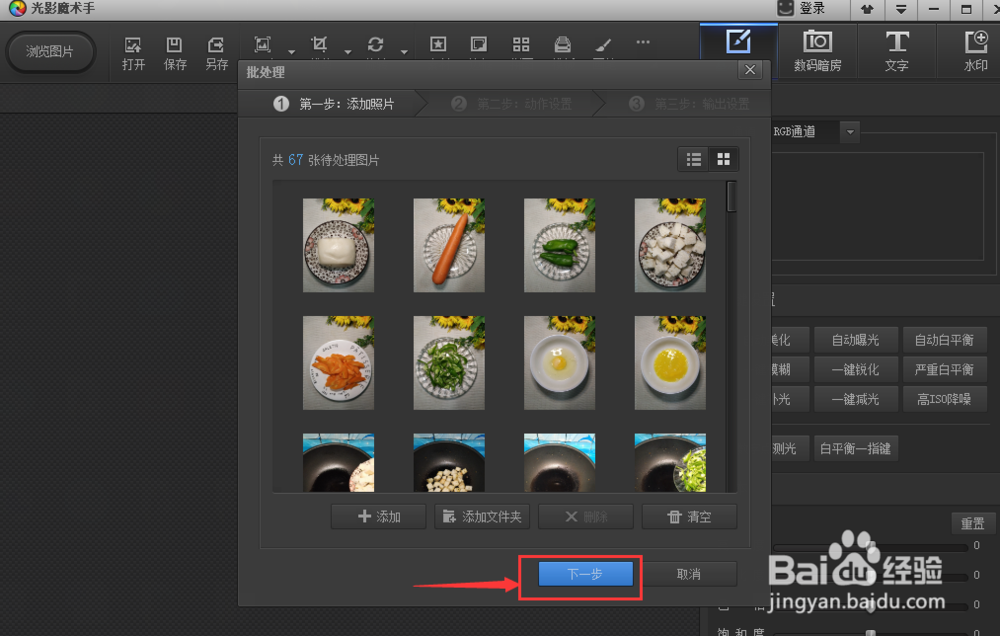
Task: Click the 另存 save-as icon
Action: 216,45
